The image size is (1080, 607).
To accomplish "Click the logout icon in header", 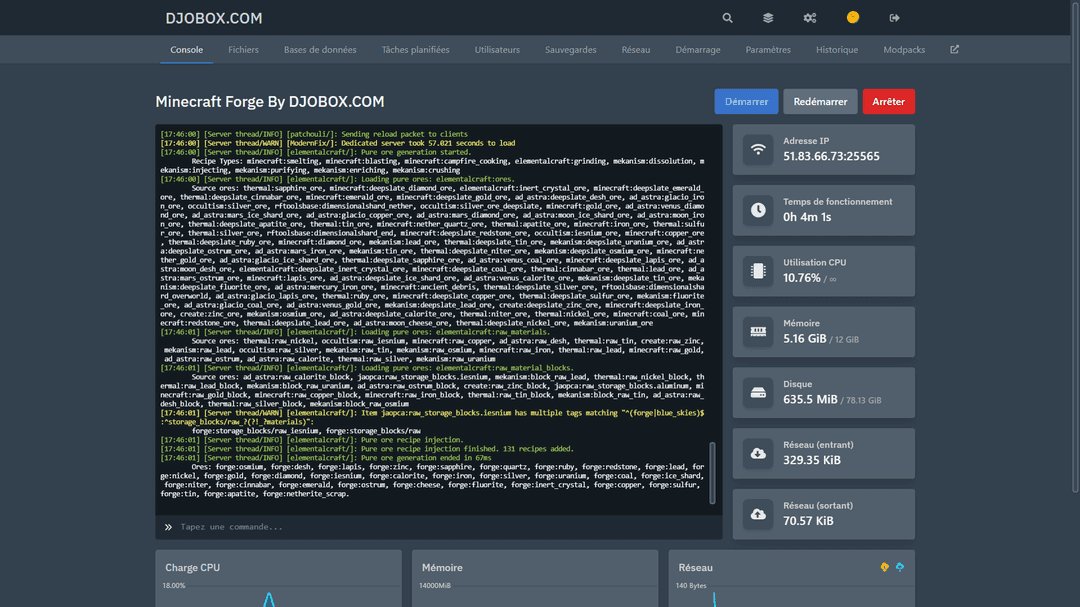I will click(x=894, y=18).
